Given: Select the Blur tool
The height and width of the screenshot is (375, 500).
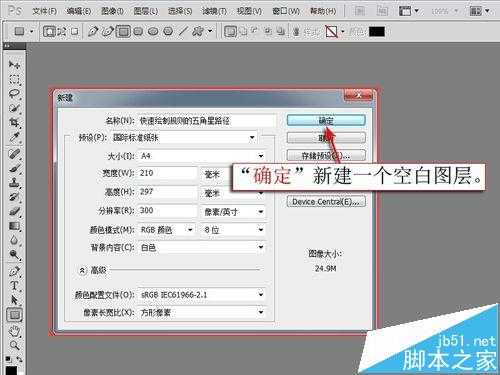Looking at the screenshot, I should 14,240.
